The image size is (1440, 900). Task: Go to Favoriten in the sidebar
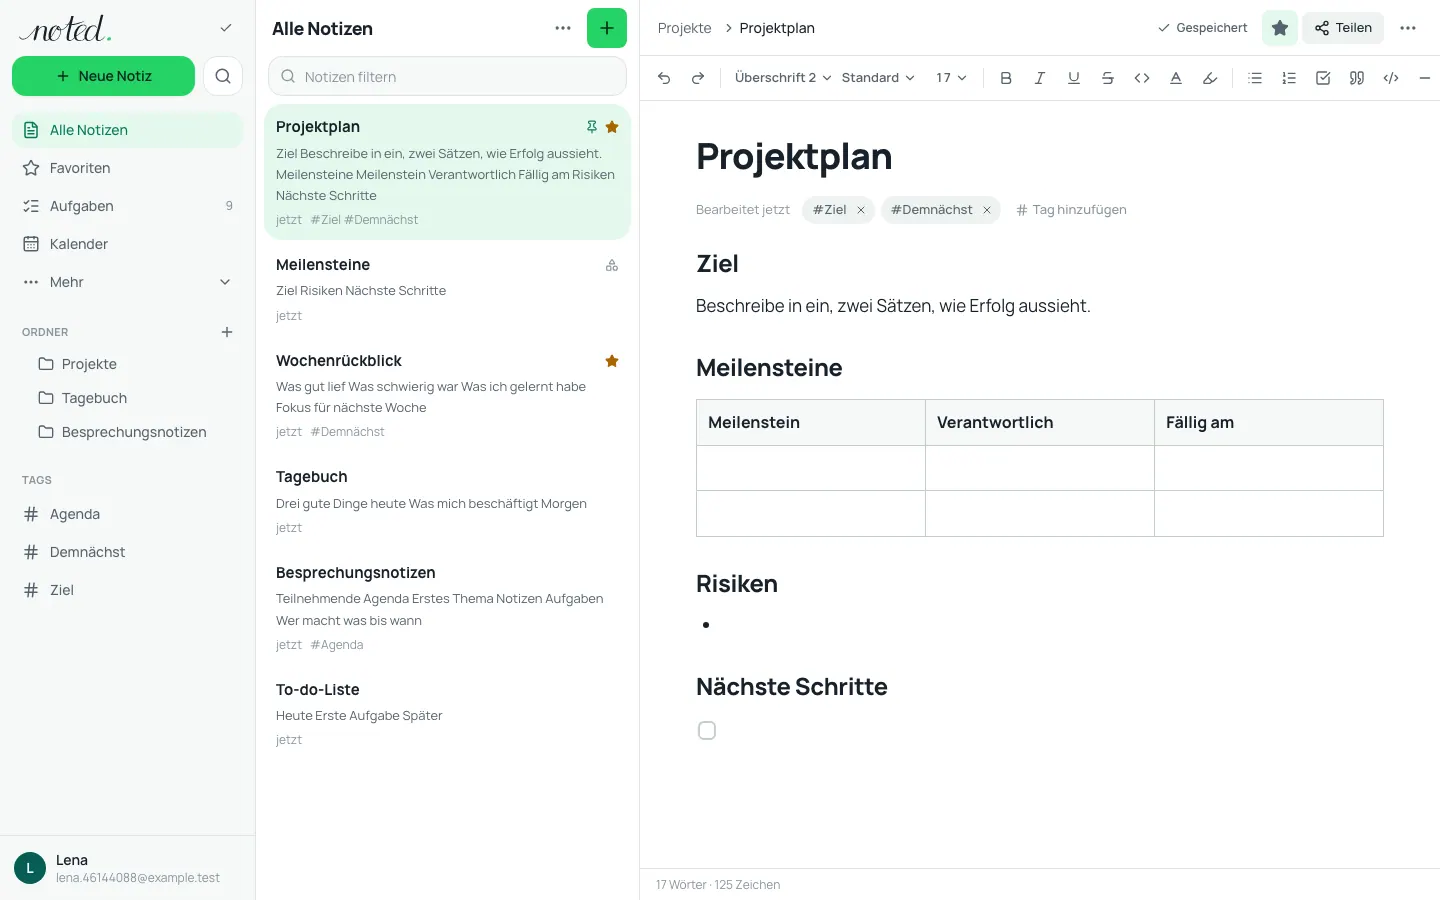127,168
